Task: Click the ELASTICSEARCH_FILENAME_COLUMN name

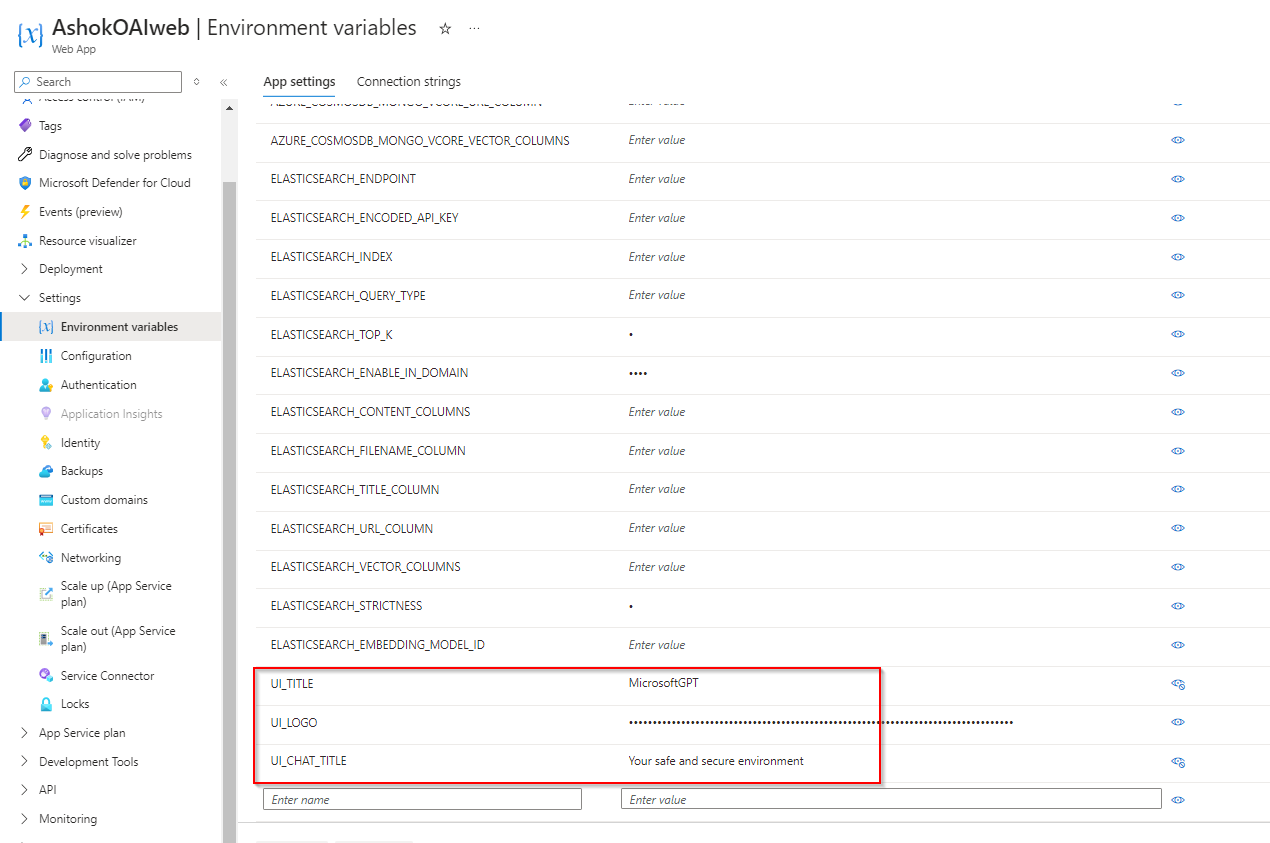Action: [368, 451]
